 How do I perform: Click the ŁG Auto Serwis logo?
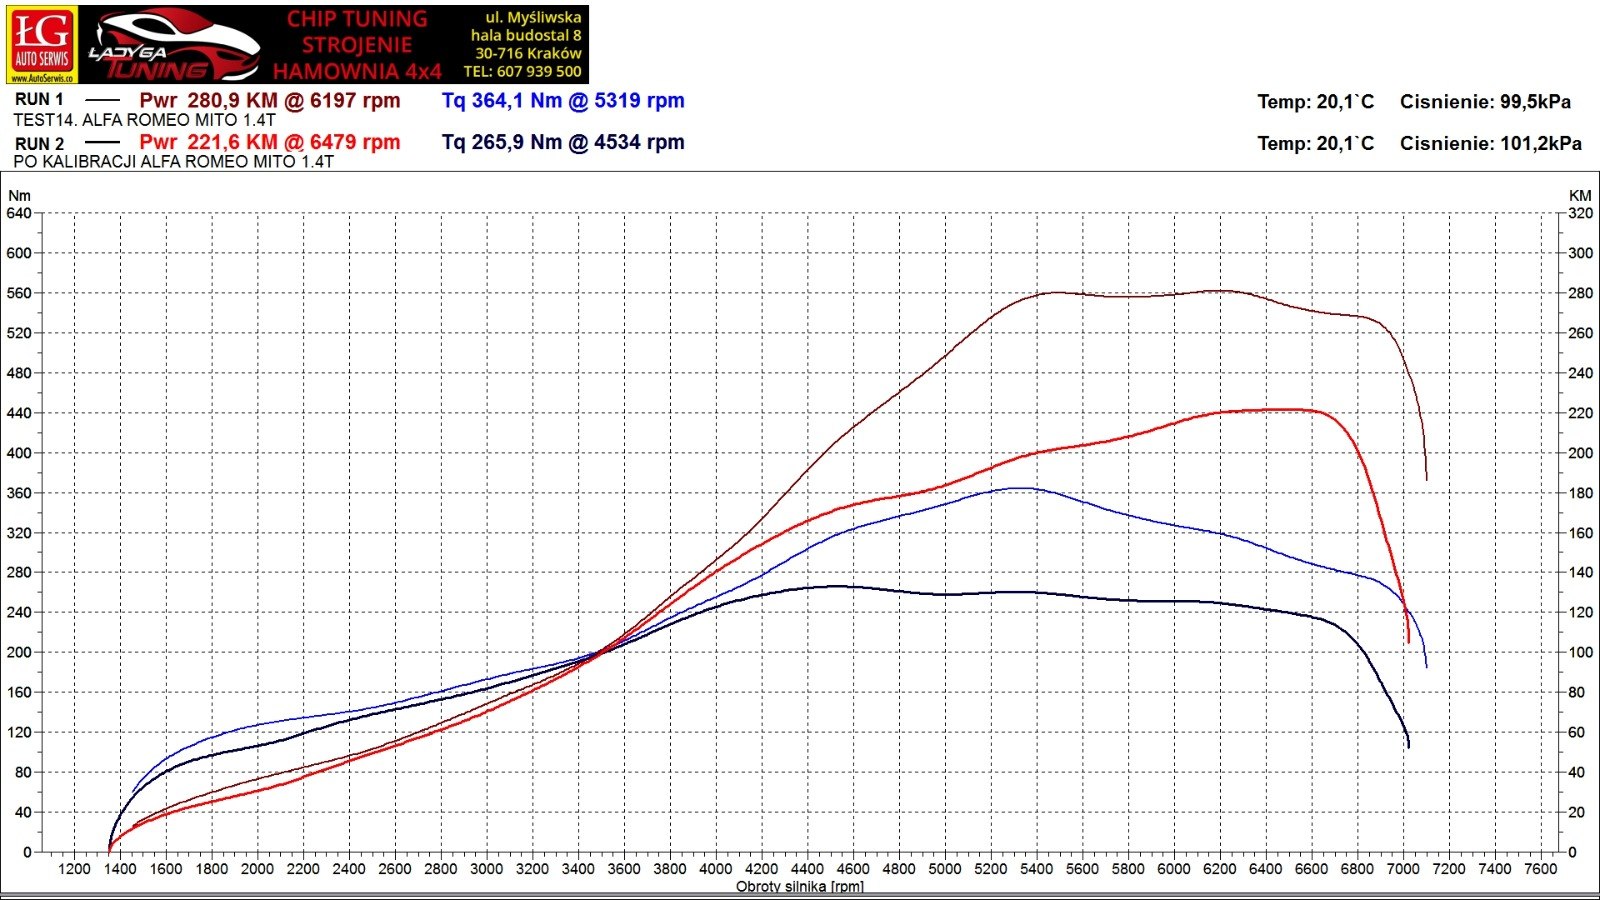click(x=41, y=38)
